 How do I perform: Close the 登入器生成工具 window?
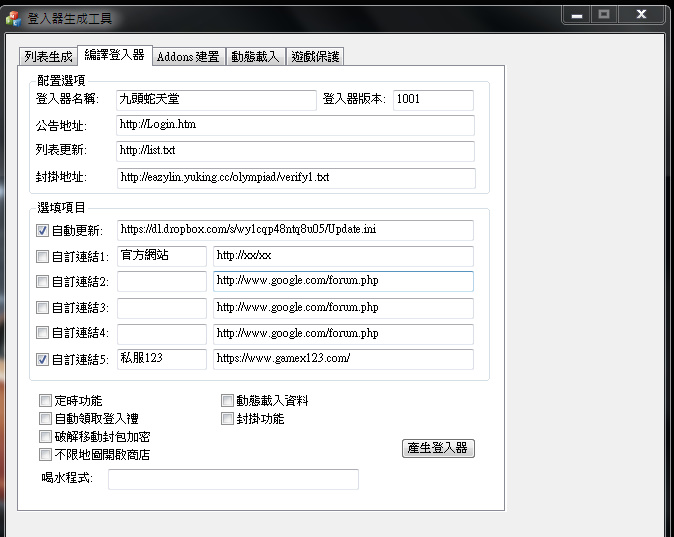click(641, 15)
